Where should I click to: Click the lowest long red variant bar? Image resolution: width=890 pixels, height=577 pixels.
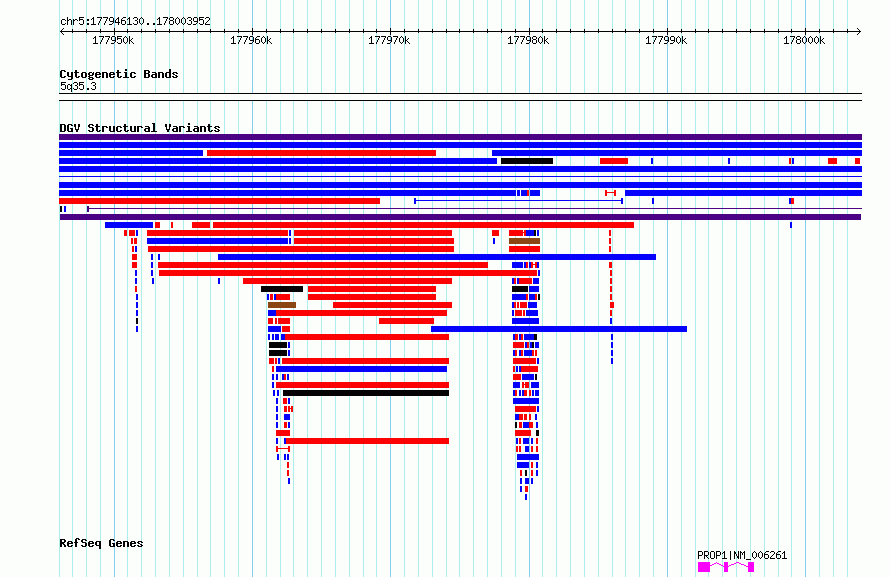click(x=367, y=441)
